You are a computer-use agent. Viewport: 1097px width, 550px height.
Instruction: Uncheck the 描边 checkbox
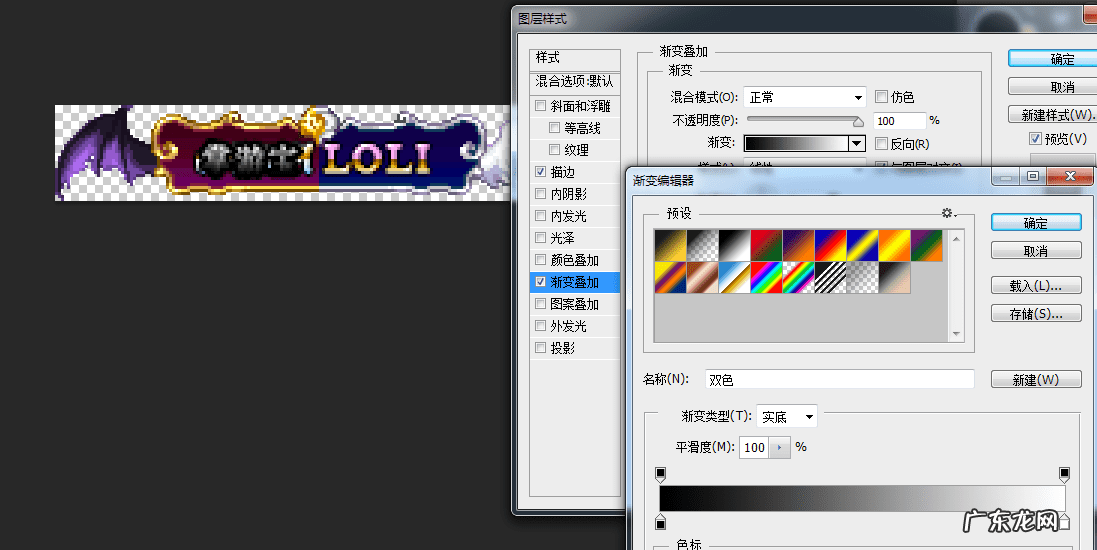tap(540, 171)
